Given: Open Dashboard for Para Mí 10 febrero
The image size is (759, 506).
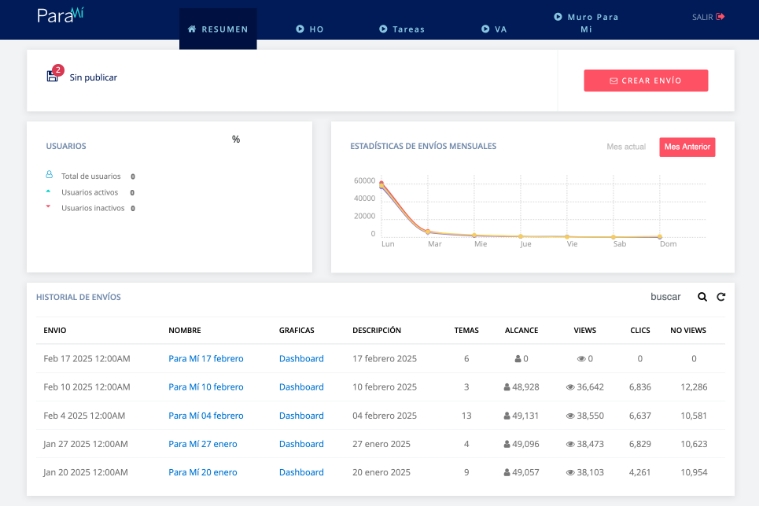Looking at the screenshot, I should [x=301, y=387].
